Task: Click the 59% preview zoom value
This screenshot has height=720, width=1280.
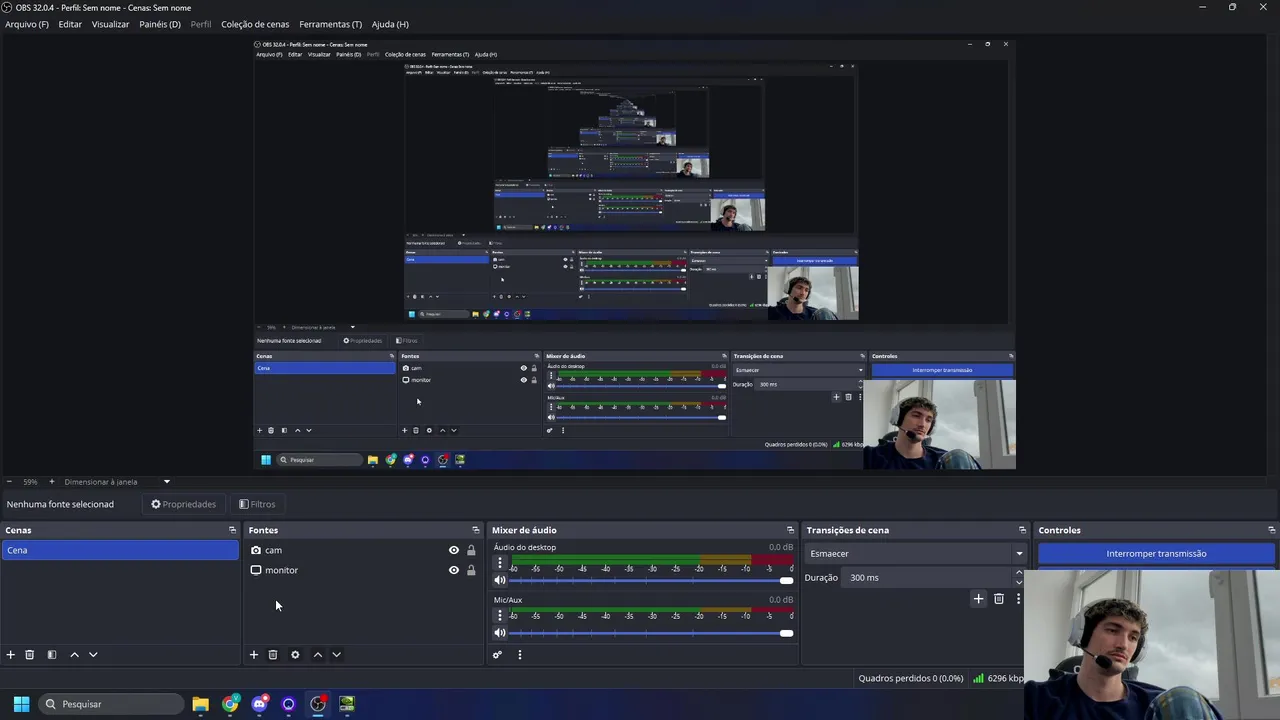Action: tap(30, 482)
